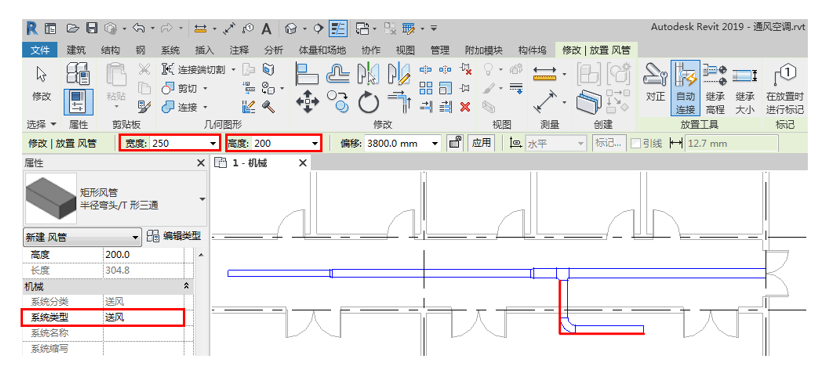Toggle the lock icon beside offset field
The height and width of the screenshot is (371, 829).
(x=453, y=143)
